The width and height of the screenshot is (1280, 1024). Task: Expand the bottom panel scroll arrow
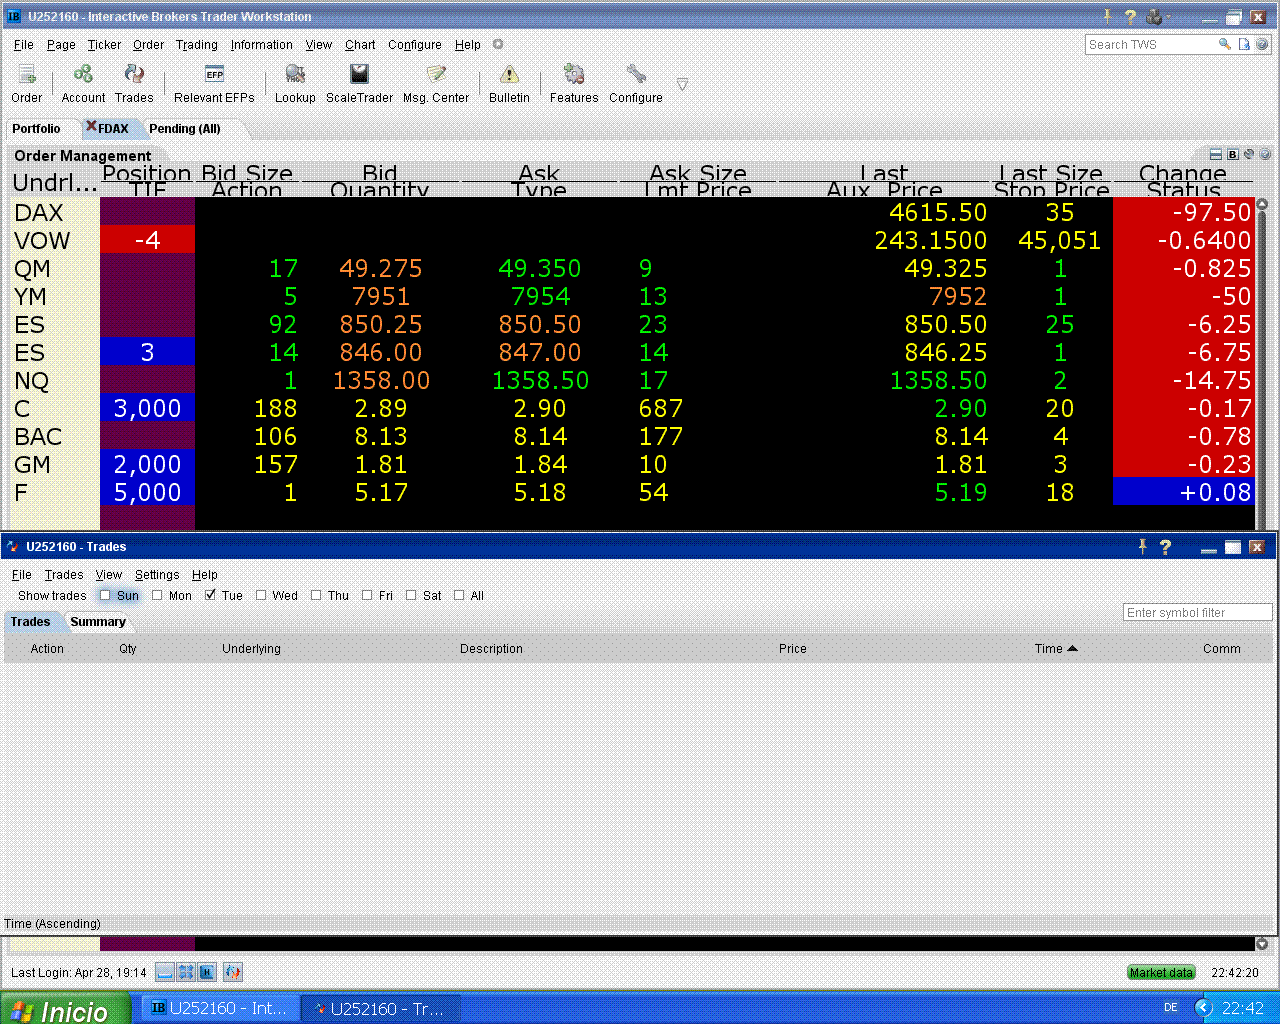[1262, 944]
